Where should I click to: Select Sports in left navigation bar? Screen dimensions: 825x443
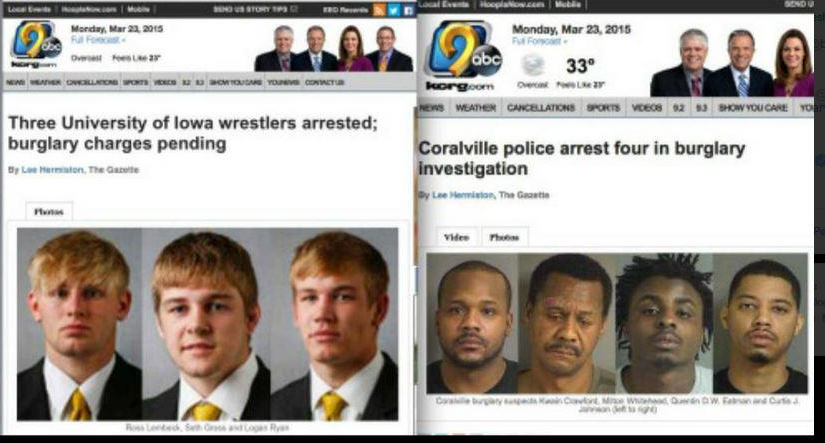[135, 83]
